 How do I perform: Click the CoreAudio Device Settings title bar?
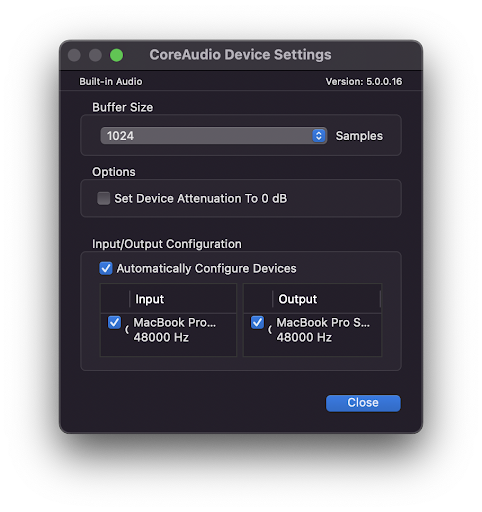click(240, 55)
